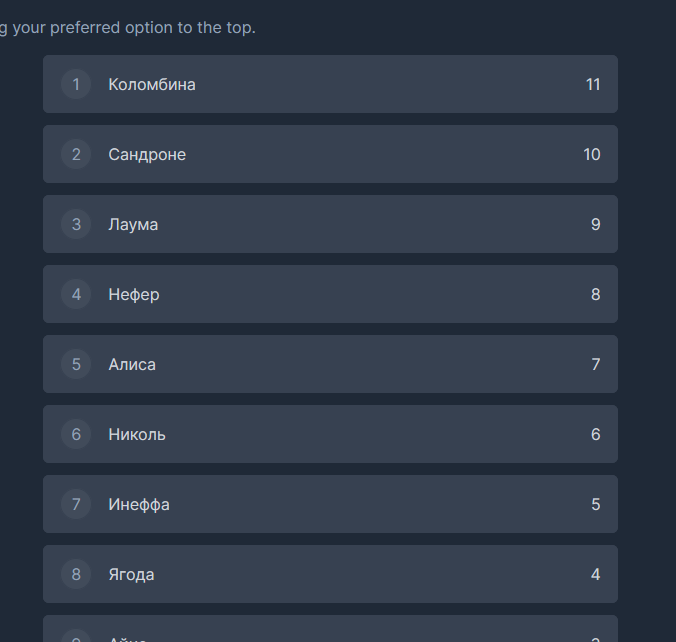Select the rank 5 circle badge

click(76, 364)
